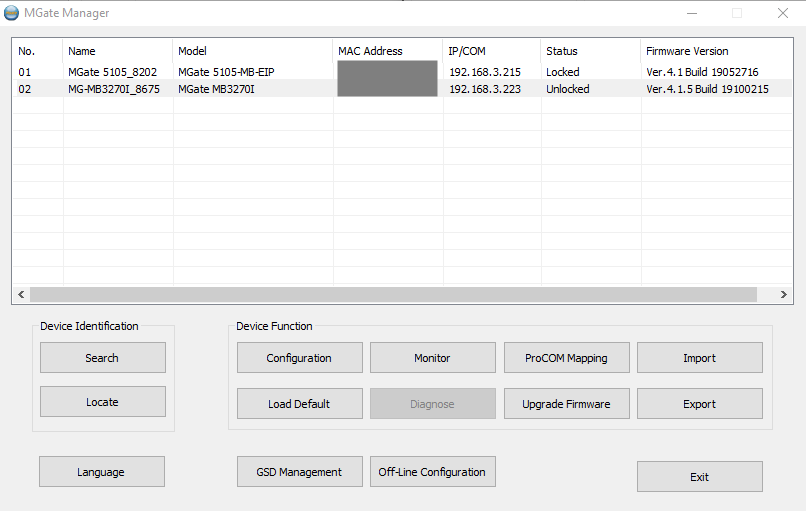The height and width of the screenshot is (511, 806).
Task: Click firmware Ver.4.1.5 Build 19100215
Action: tap(708, 89)
